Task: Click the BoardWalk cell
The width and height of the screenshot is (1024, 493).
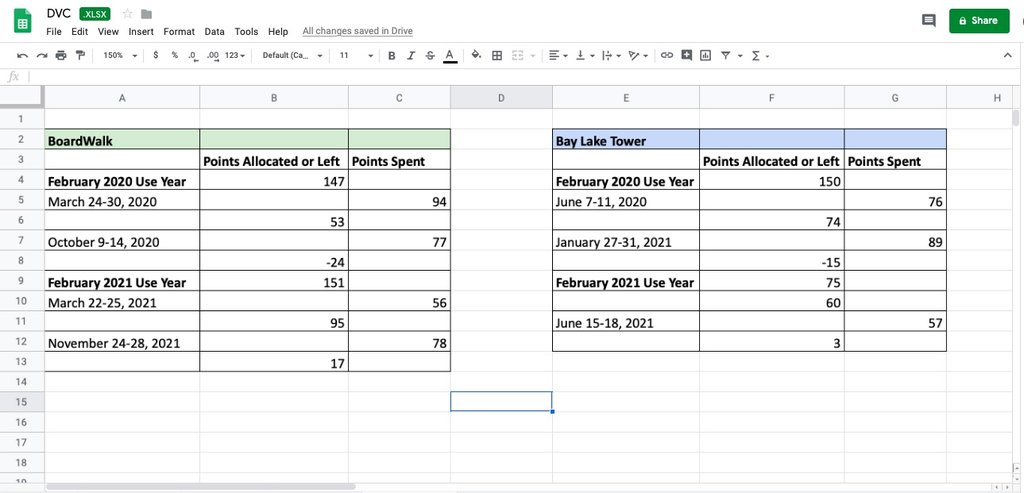Action: coord(122,140)
